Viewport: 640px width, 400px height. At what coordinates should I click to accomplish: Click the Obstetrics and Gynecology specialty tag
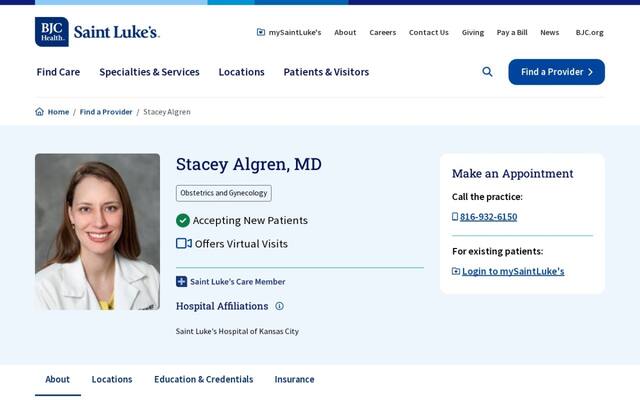(x=224, y=193)
